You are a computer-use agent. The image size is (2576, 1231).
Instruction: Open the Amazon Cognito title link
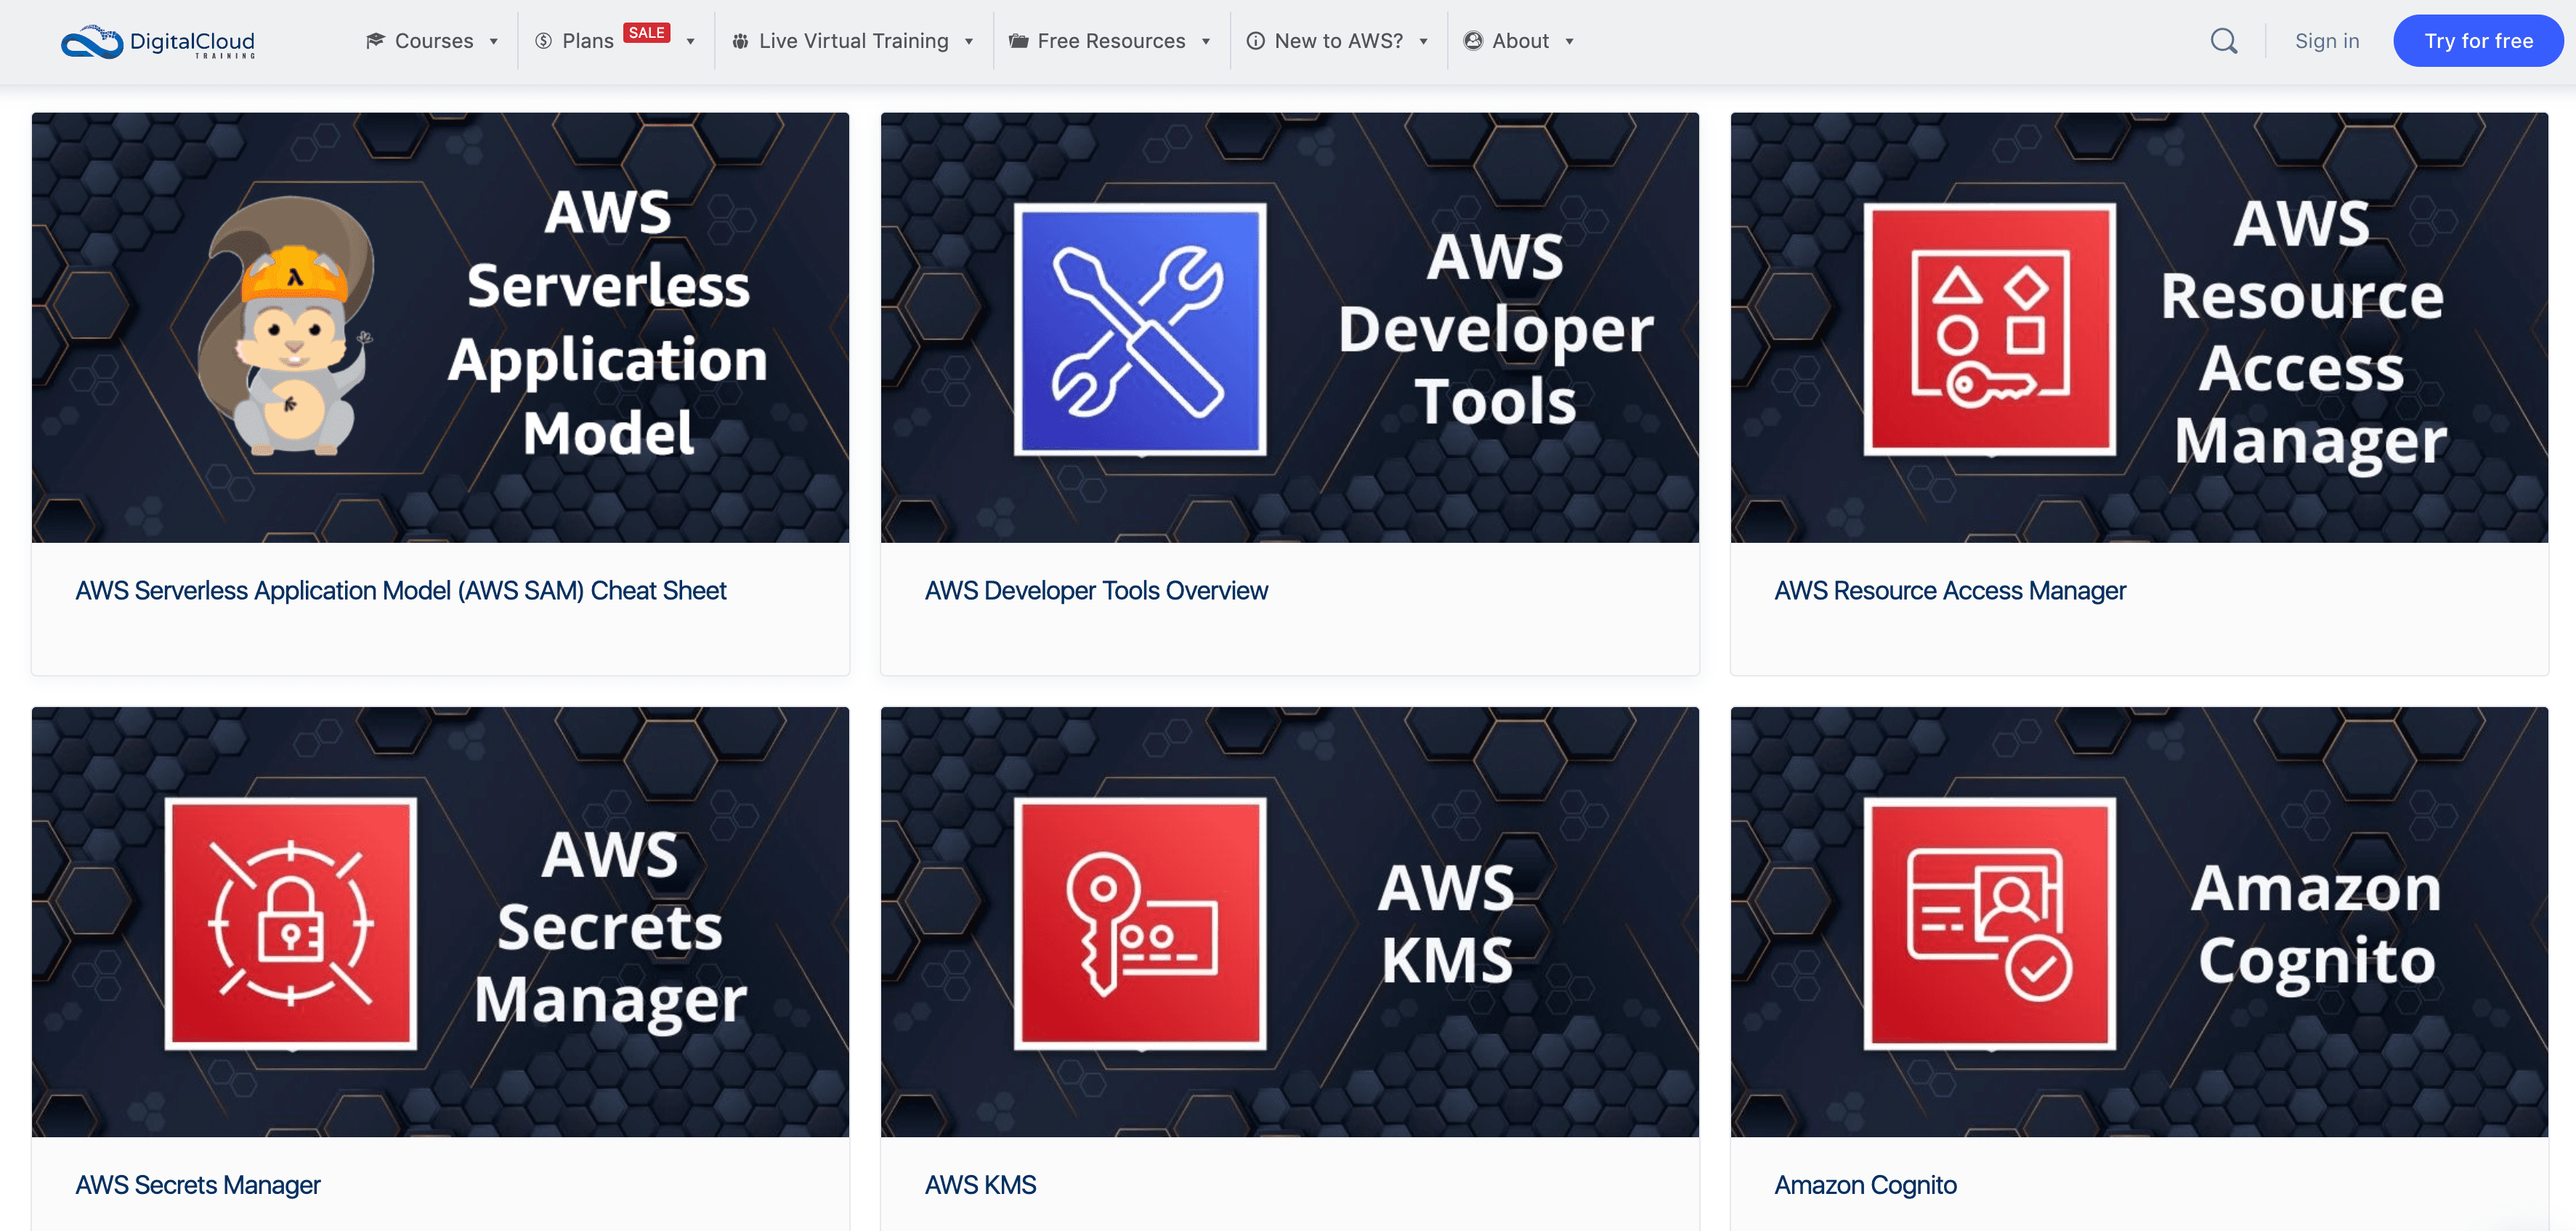pyautogui.click(x=1864, y=1185)
